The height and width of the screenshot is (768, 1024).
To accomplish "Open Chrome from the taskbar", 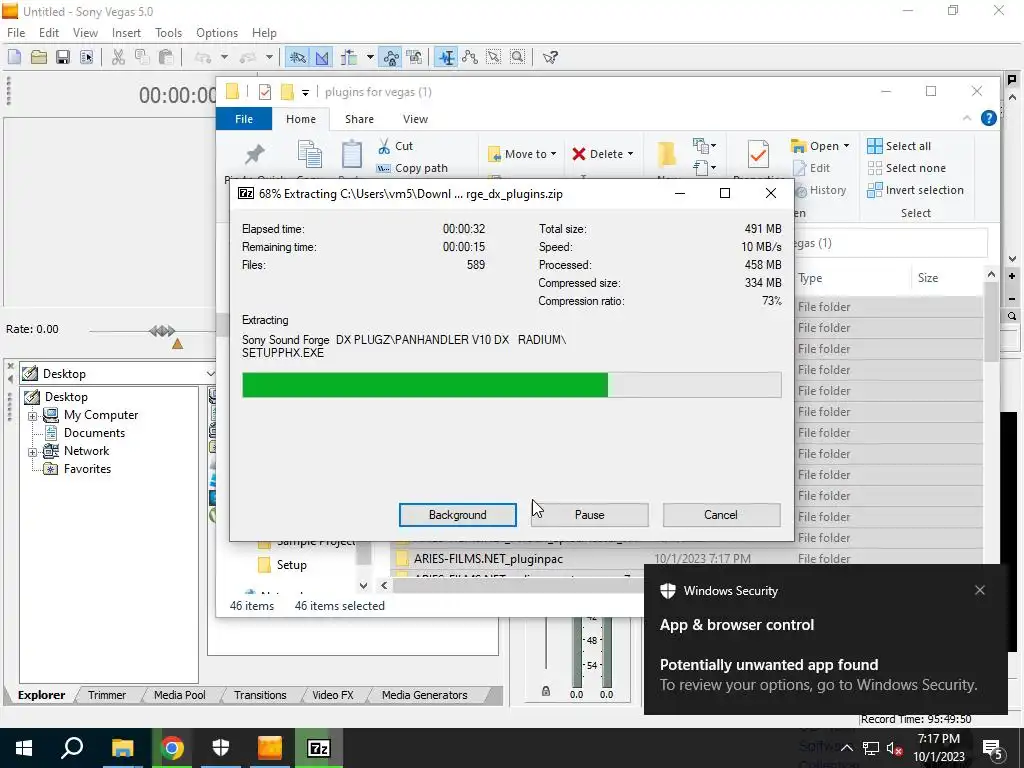I will tap(172, 748).
